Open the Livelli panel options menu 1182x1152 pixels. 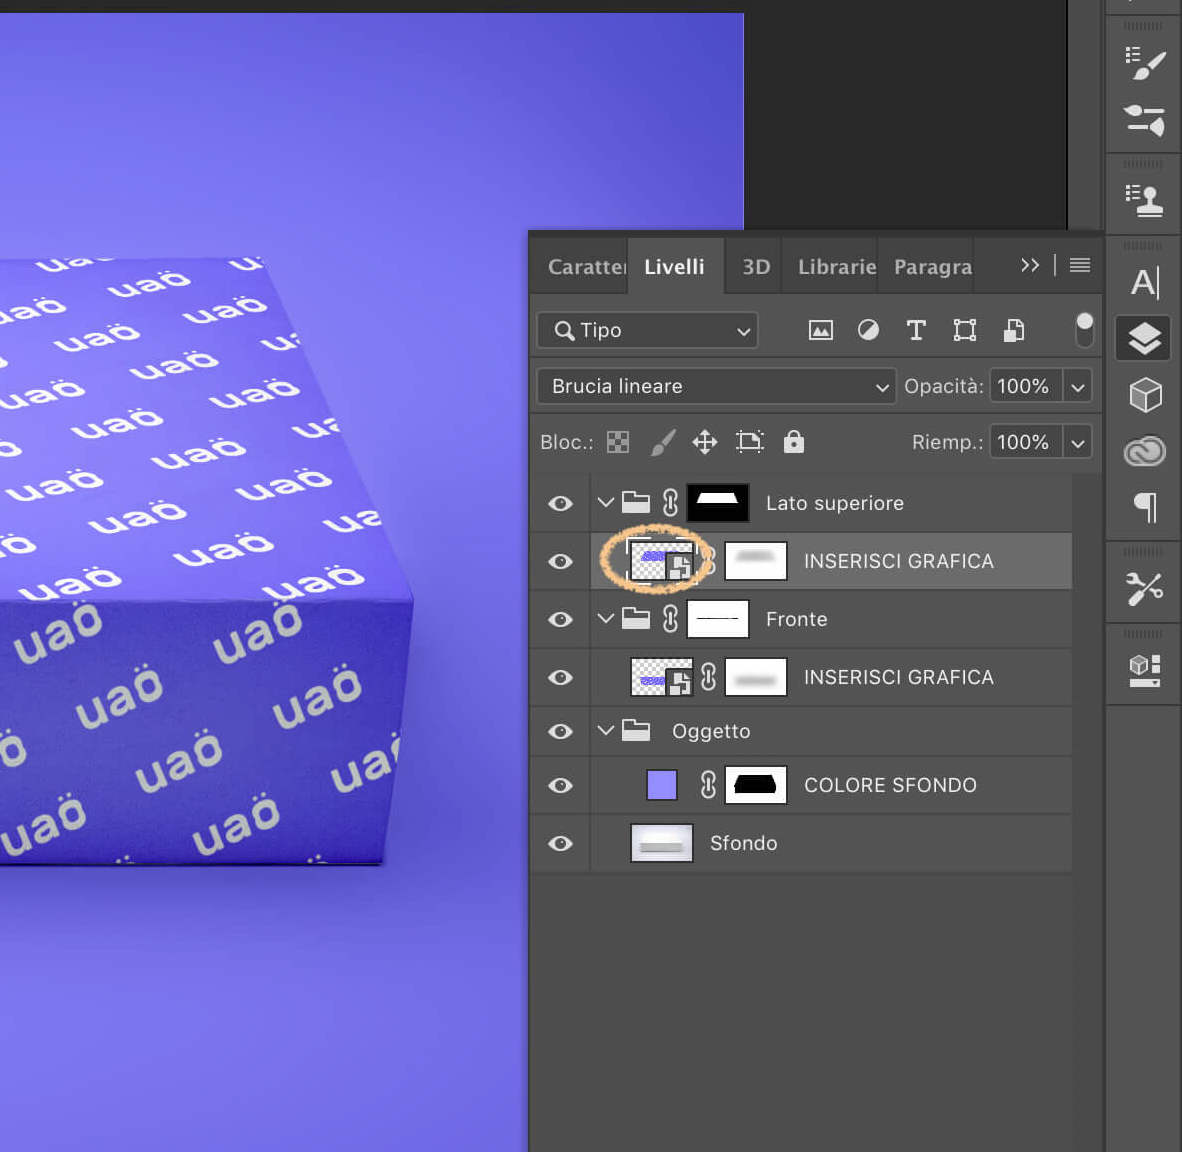click(x=1080, y=265)
